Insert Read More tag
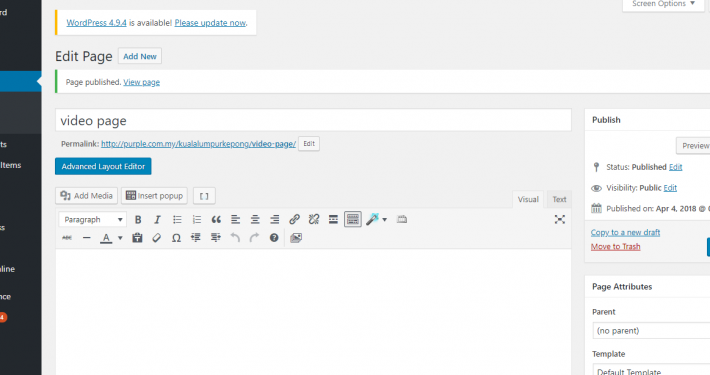 pyautogui.click(x=333, y=220)
